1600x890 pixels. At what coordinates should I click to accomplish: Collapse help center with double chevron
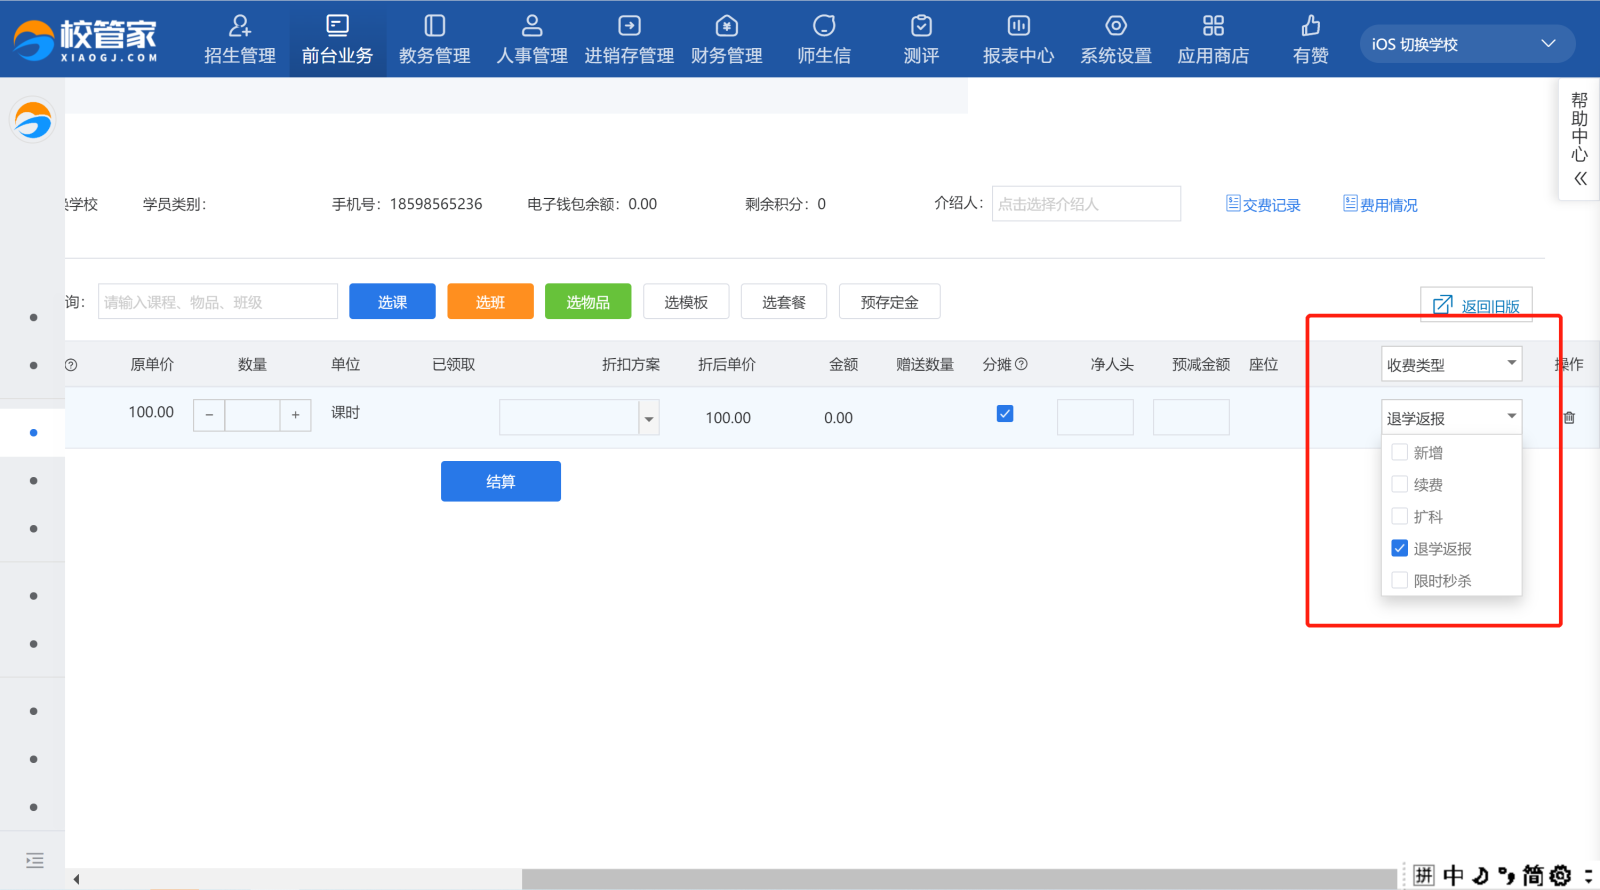pos(1580,179)
